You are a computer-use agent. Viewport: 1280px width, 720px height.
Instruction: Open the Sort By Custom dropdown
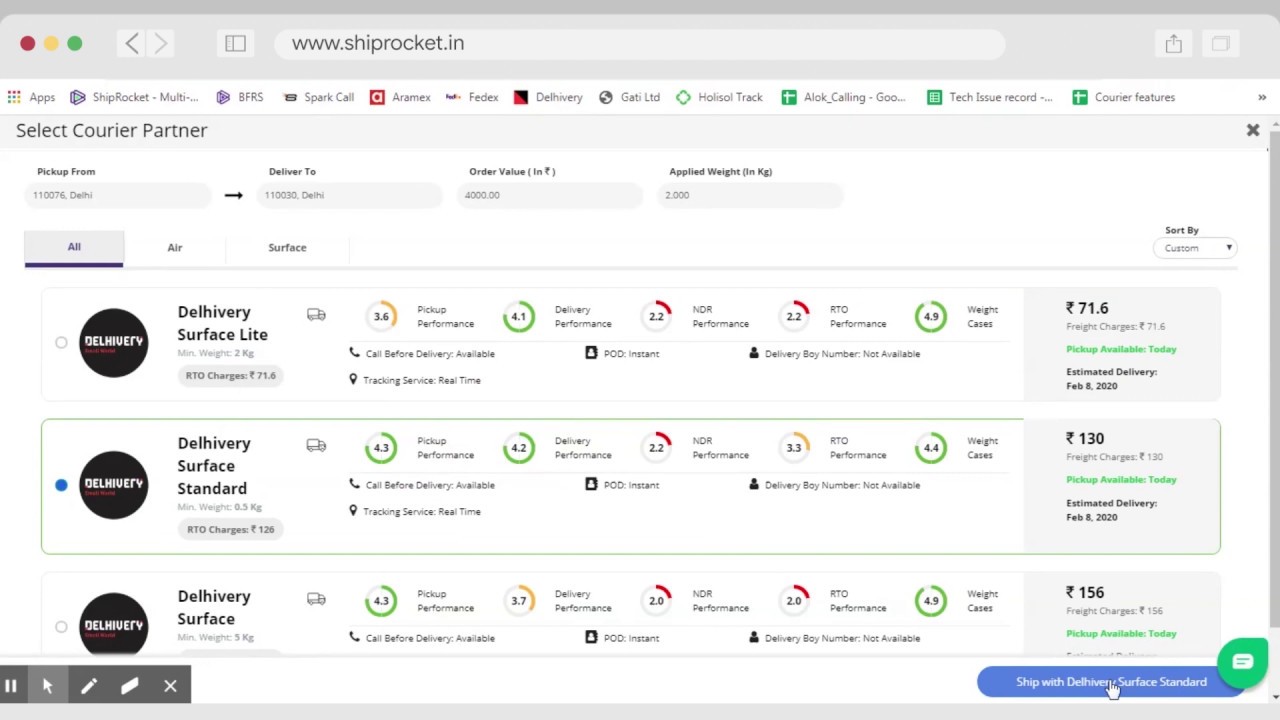pyautogui.click(x=1196, y=248)
